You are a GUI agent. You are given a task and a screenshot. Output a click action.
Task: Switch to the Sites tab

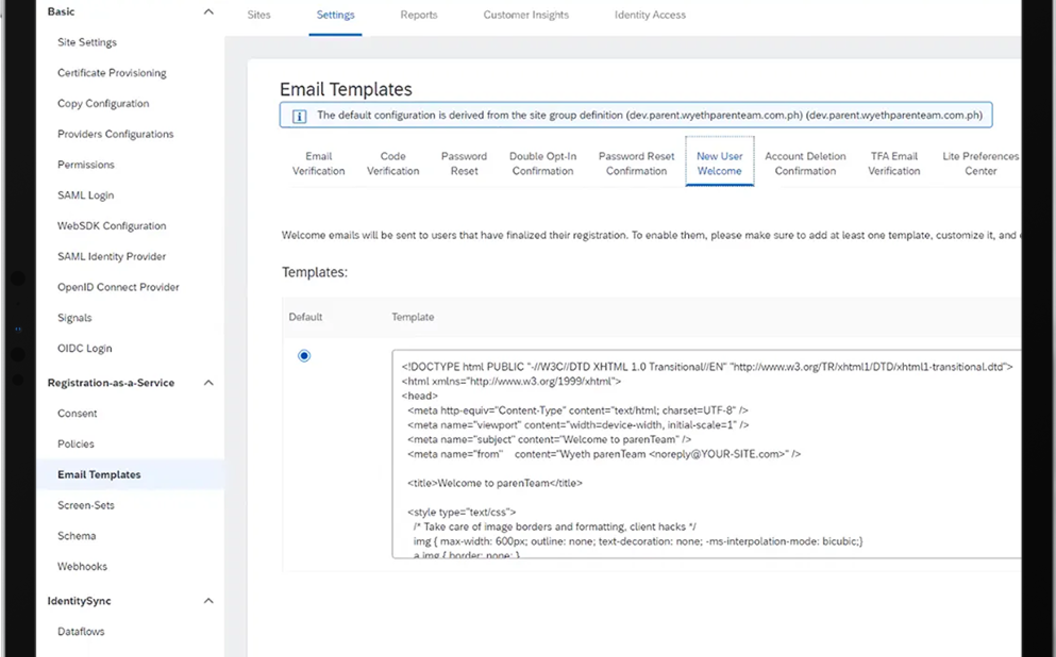[258, 15]
